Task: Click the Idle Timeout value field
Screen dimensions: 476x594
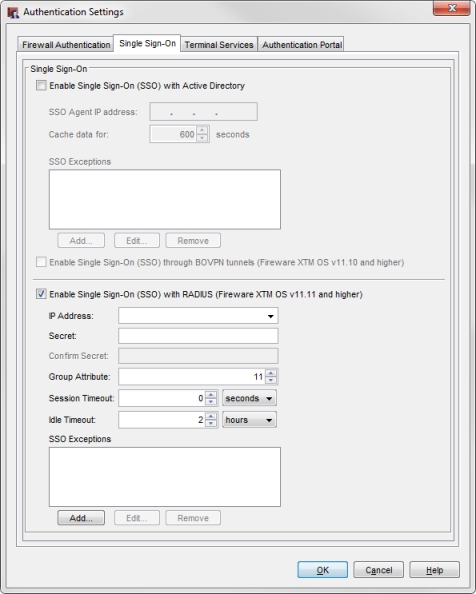Action: click(162, 420)
